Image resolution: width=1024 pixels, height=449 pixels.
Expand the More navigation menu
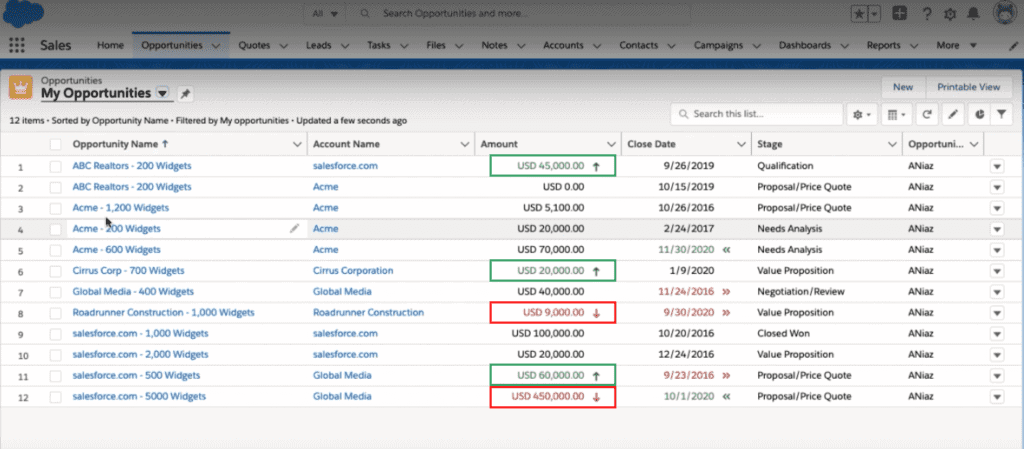coord(956,46)
